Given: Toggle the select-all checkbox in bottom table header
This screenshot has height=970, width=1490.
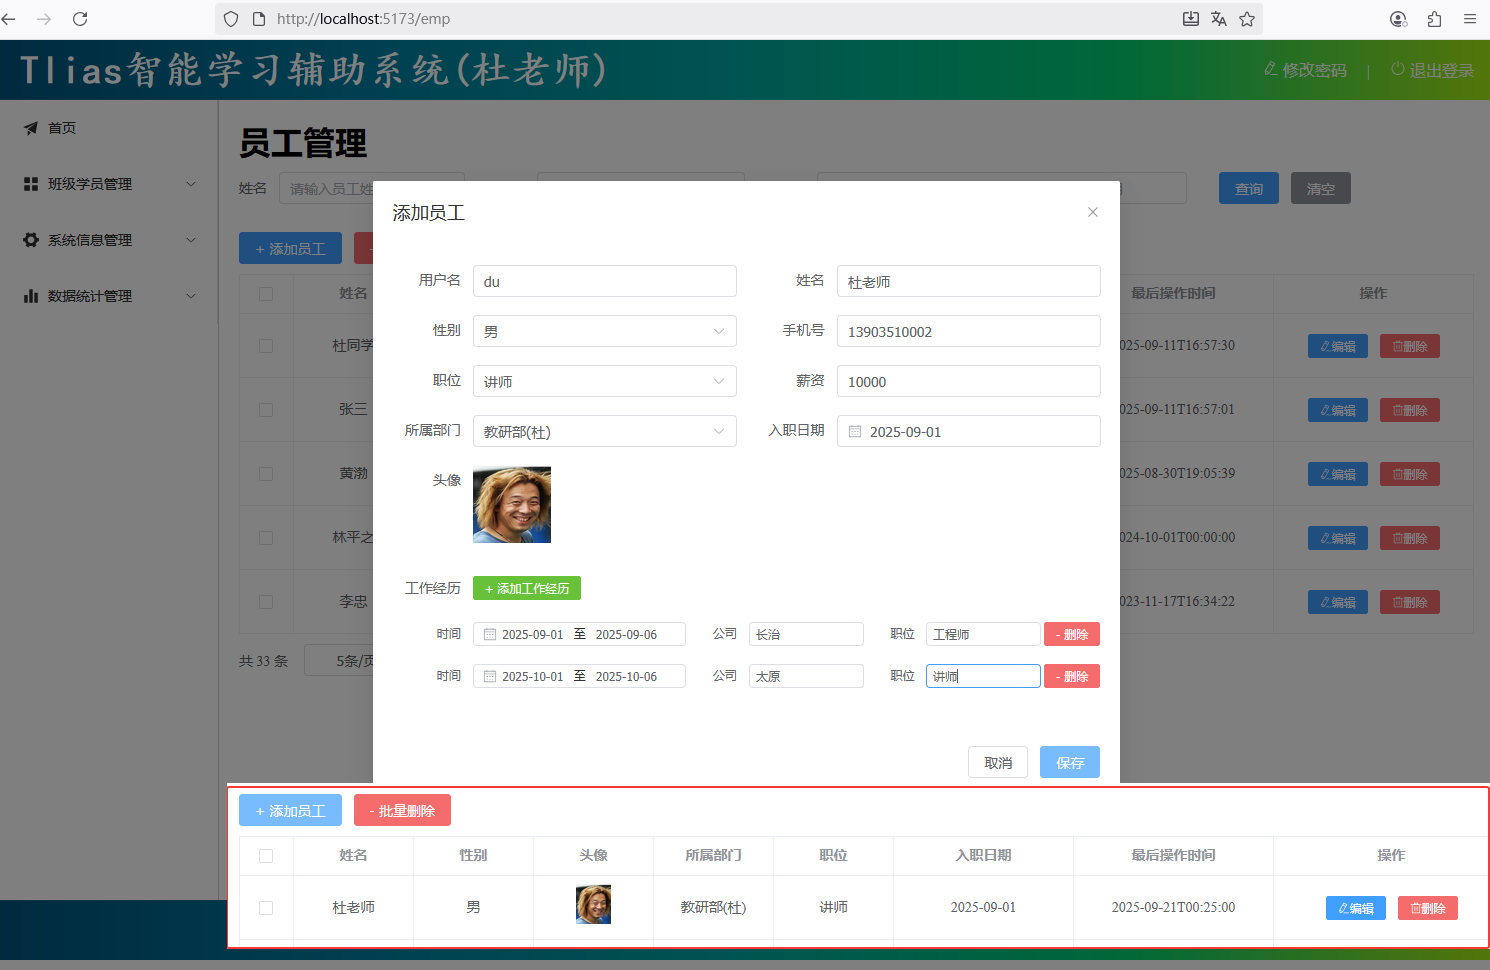Looking at the screenshot, I should pyautogui.click(x=266, y=856).
